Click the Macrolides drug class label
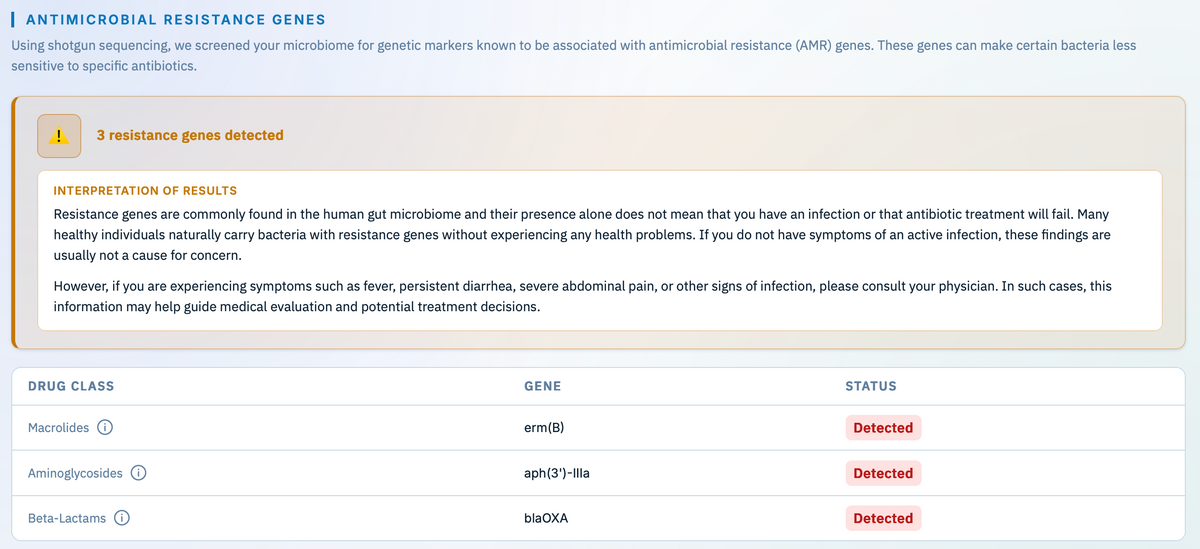The image size is (1200, 549). click(x=58, y=428)
